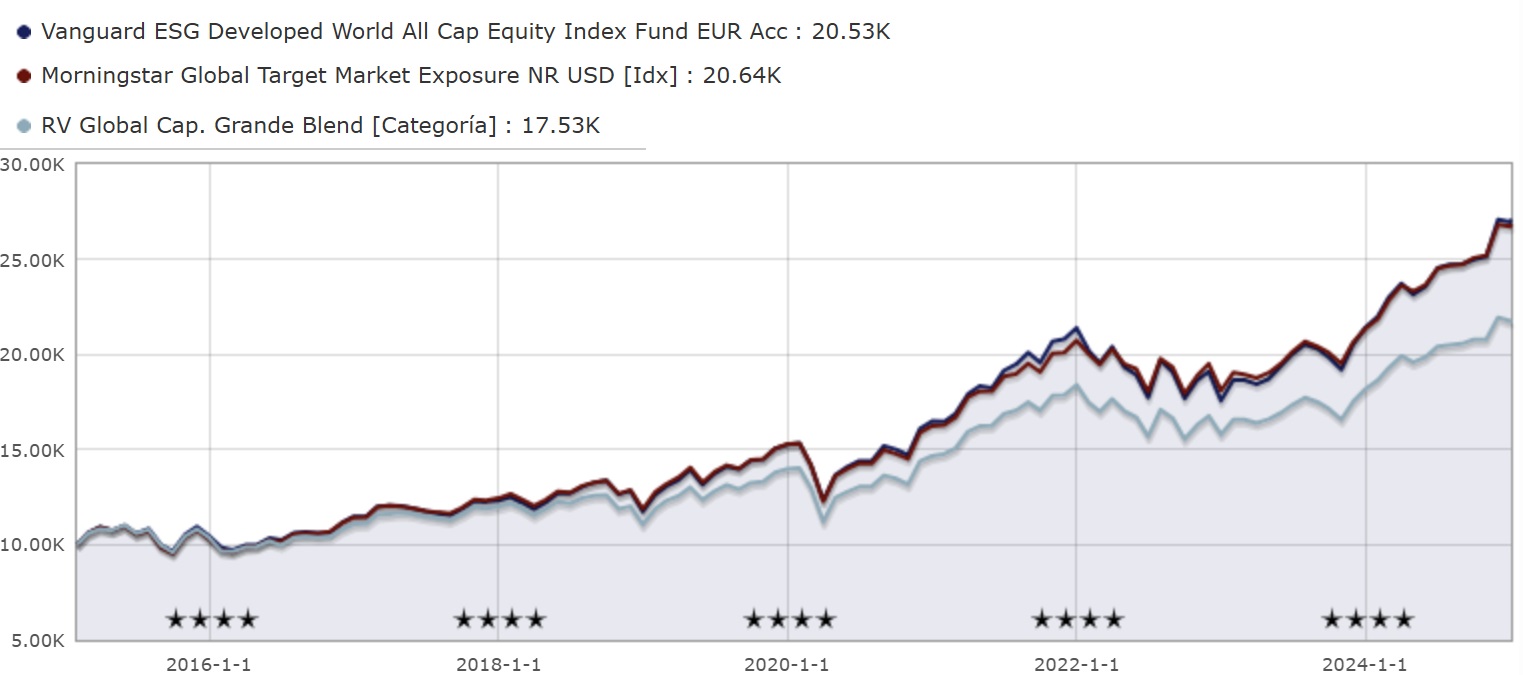This screenshot has width=1523, height=675.
Task: Click the star rating above 2020-1-1
Action: (789, 620)
